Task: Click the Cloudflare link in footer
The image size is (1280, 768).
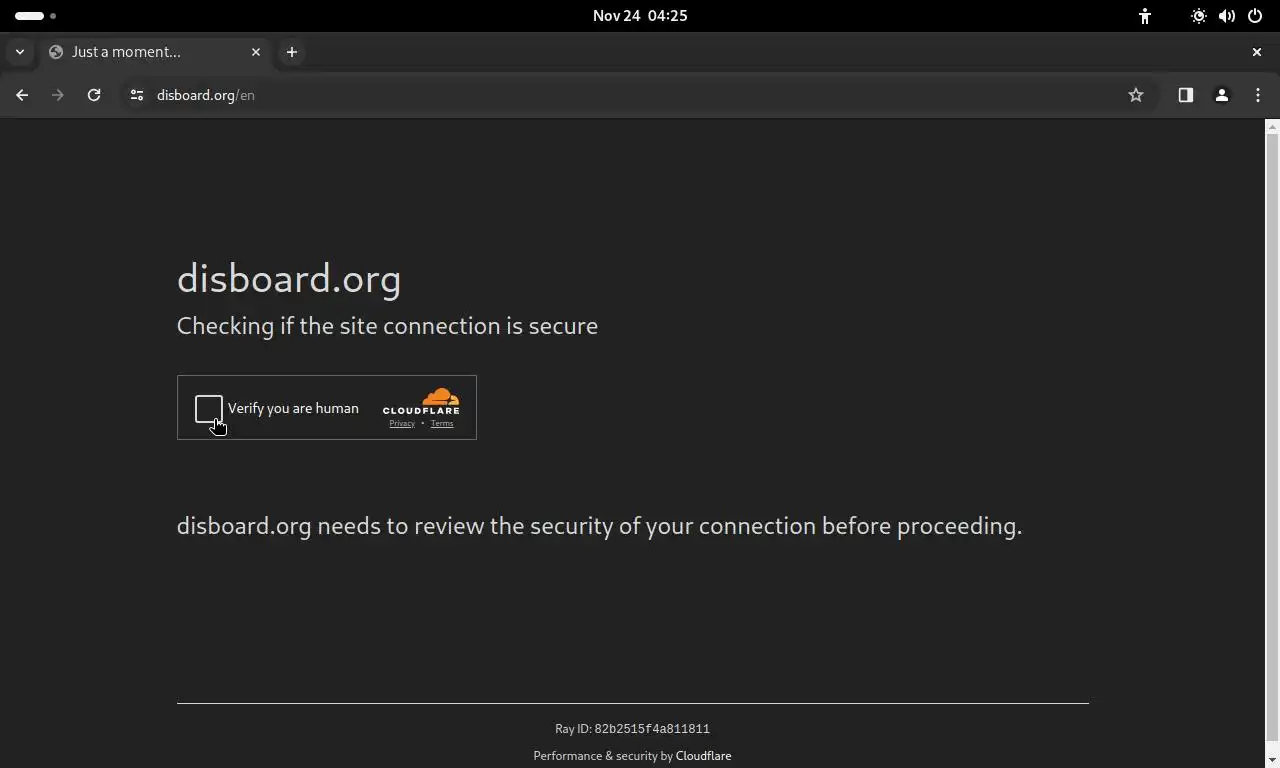Action: [x=703, y=756]
